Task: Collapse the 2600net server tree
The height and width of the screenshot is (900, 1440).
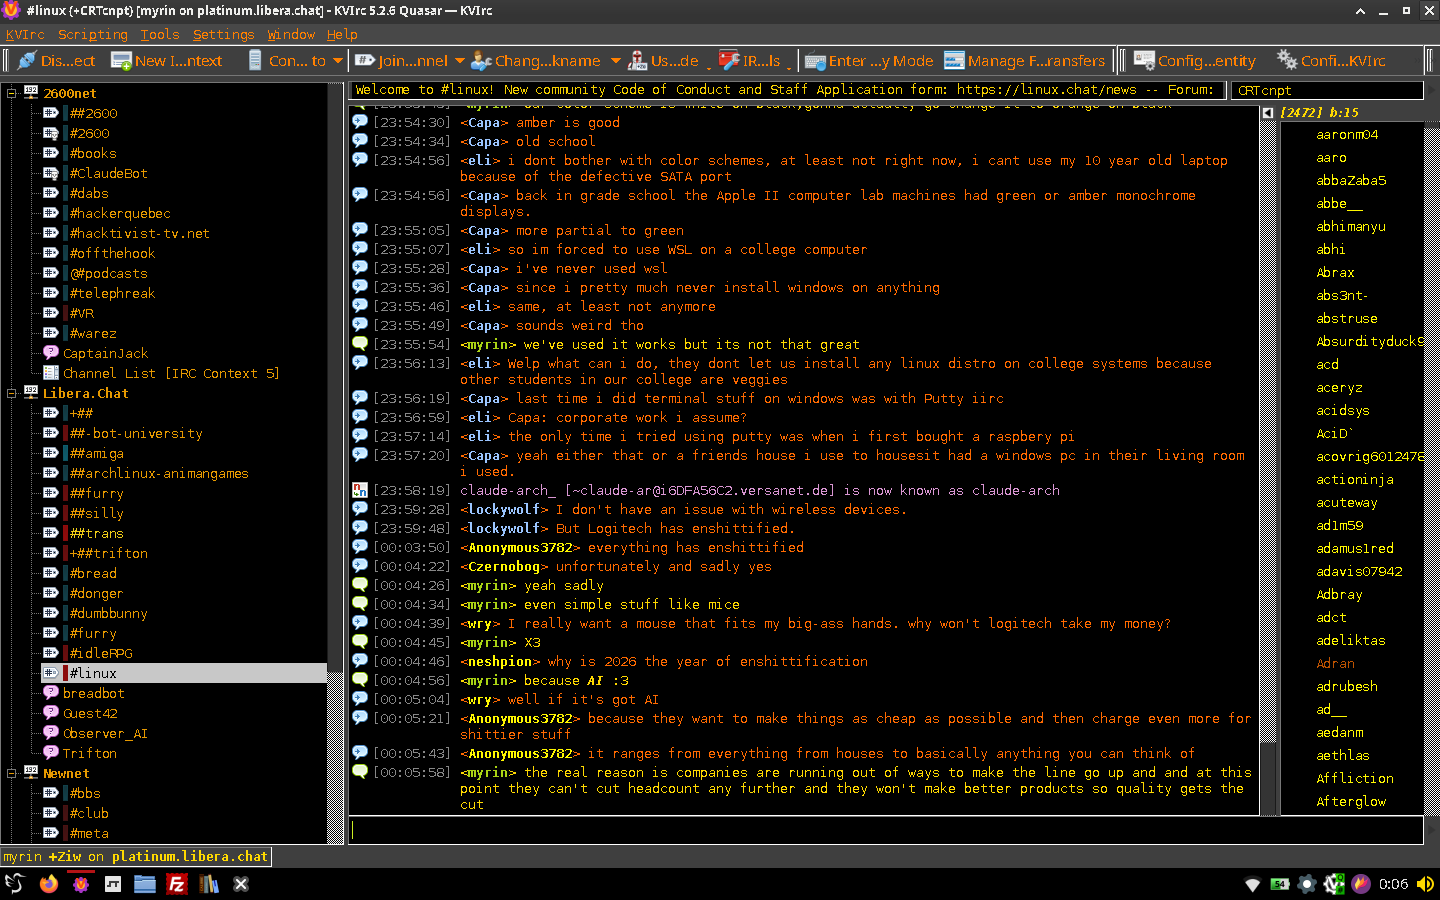Action: click(12, 93)
